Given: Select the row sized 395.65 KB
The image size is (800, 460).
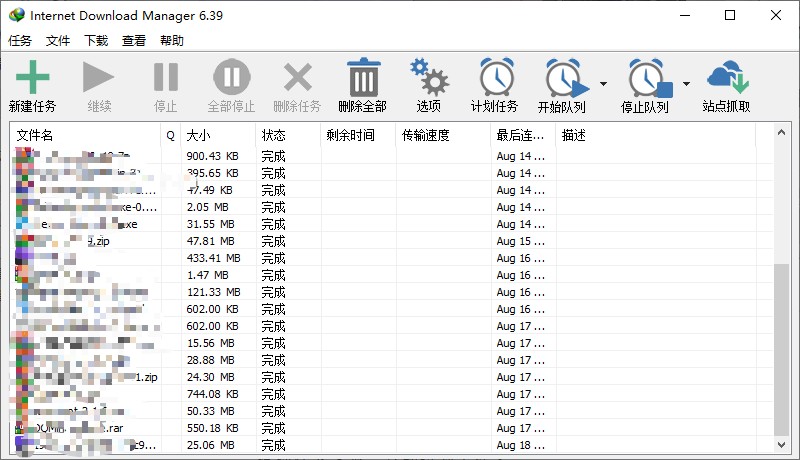Looking at the screenshot, I should [392, 173].
